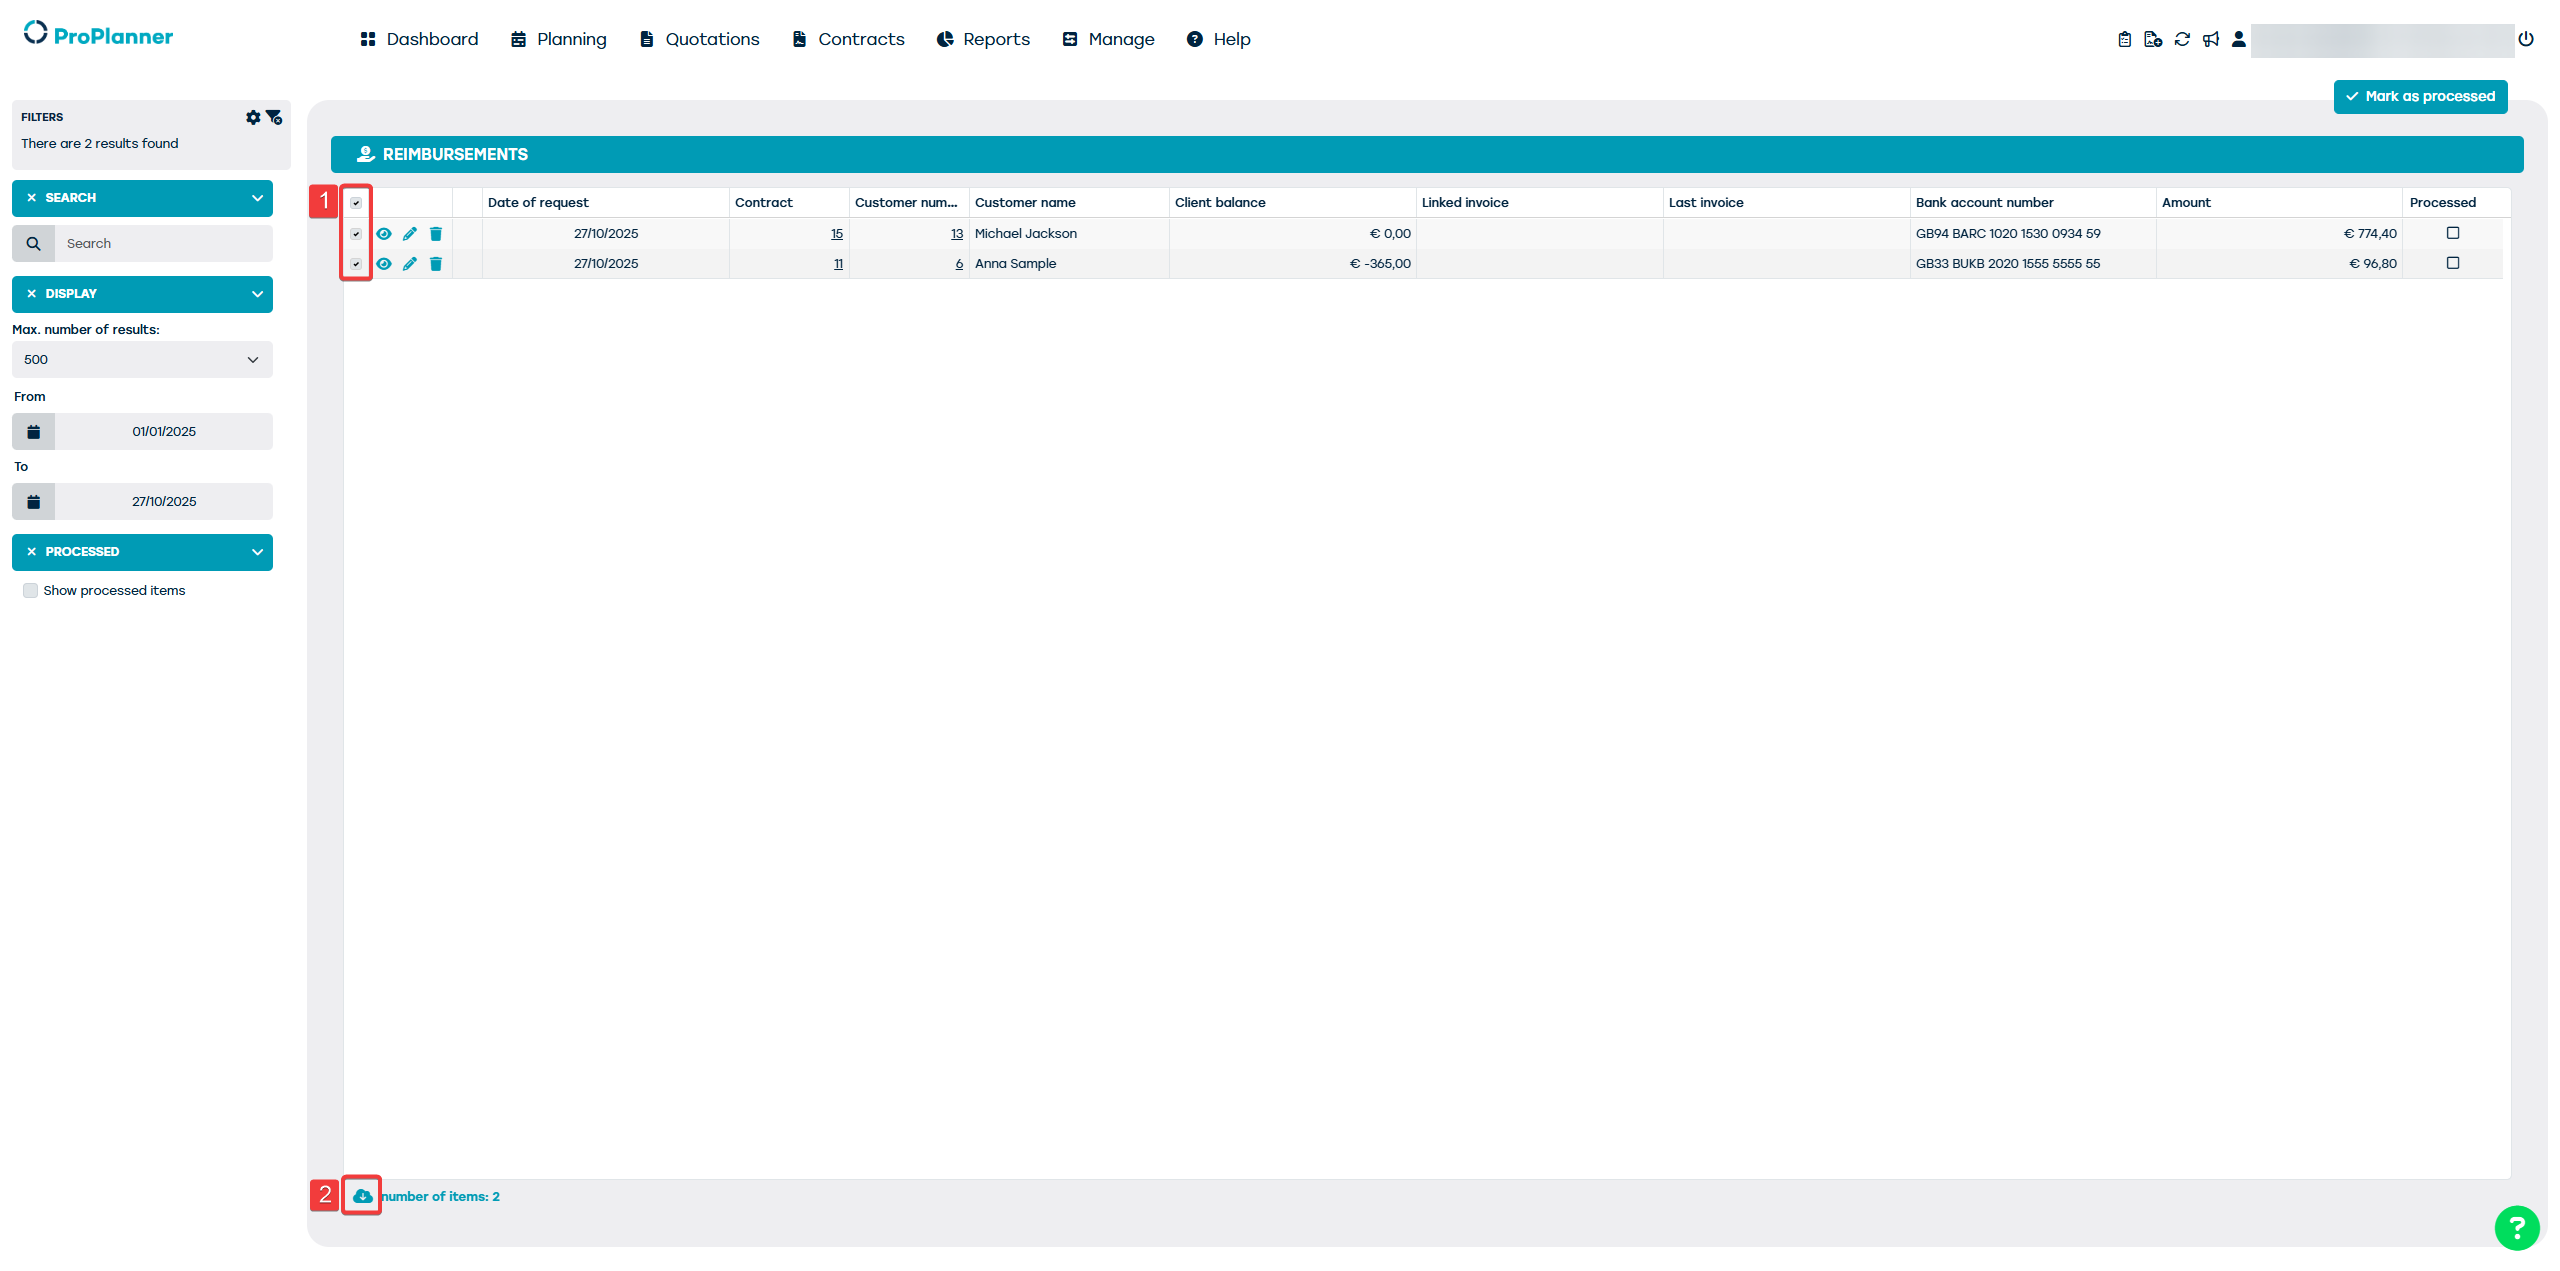The image size is (2560, 1271).
Task: Enable Show processed items checkbox
Action: [31, 591]
